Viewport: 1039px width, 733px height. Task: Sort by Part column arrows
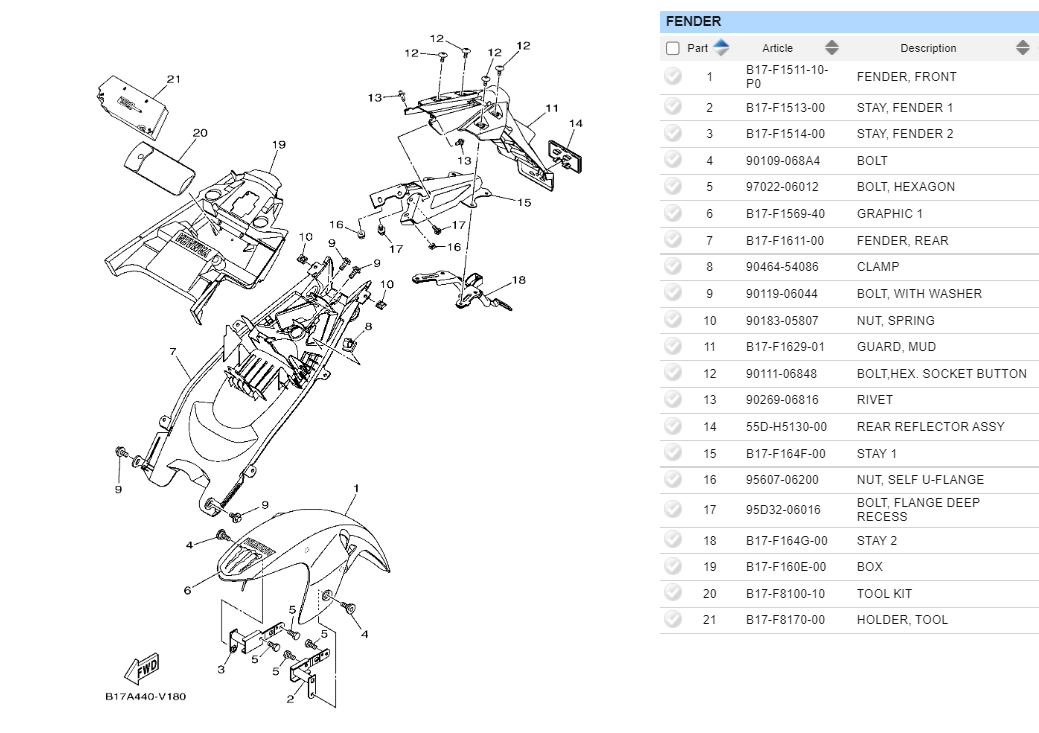pyautogui.click(x=721, y=48)
